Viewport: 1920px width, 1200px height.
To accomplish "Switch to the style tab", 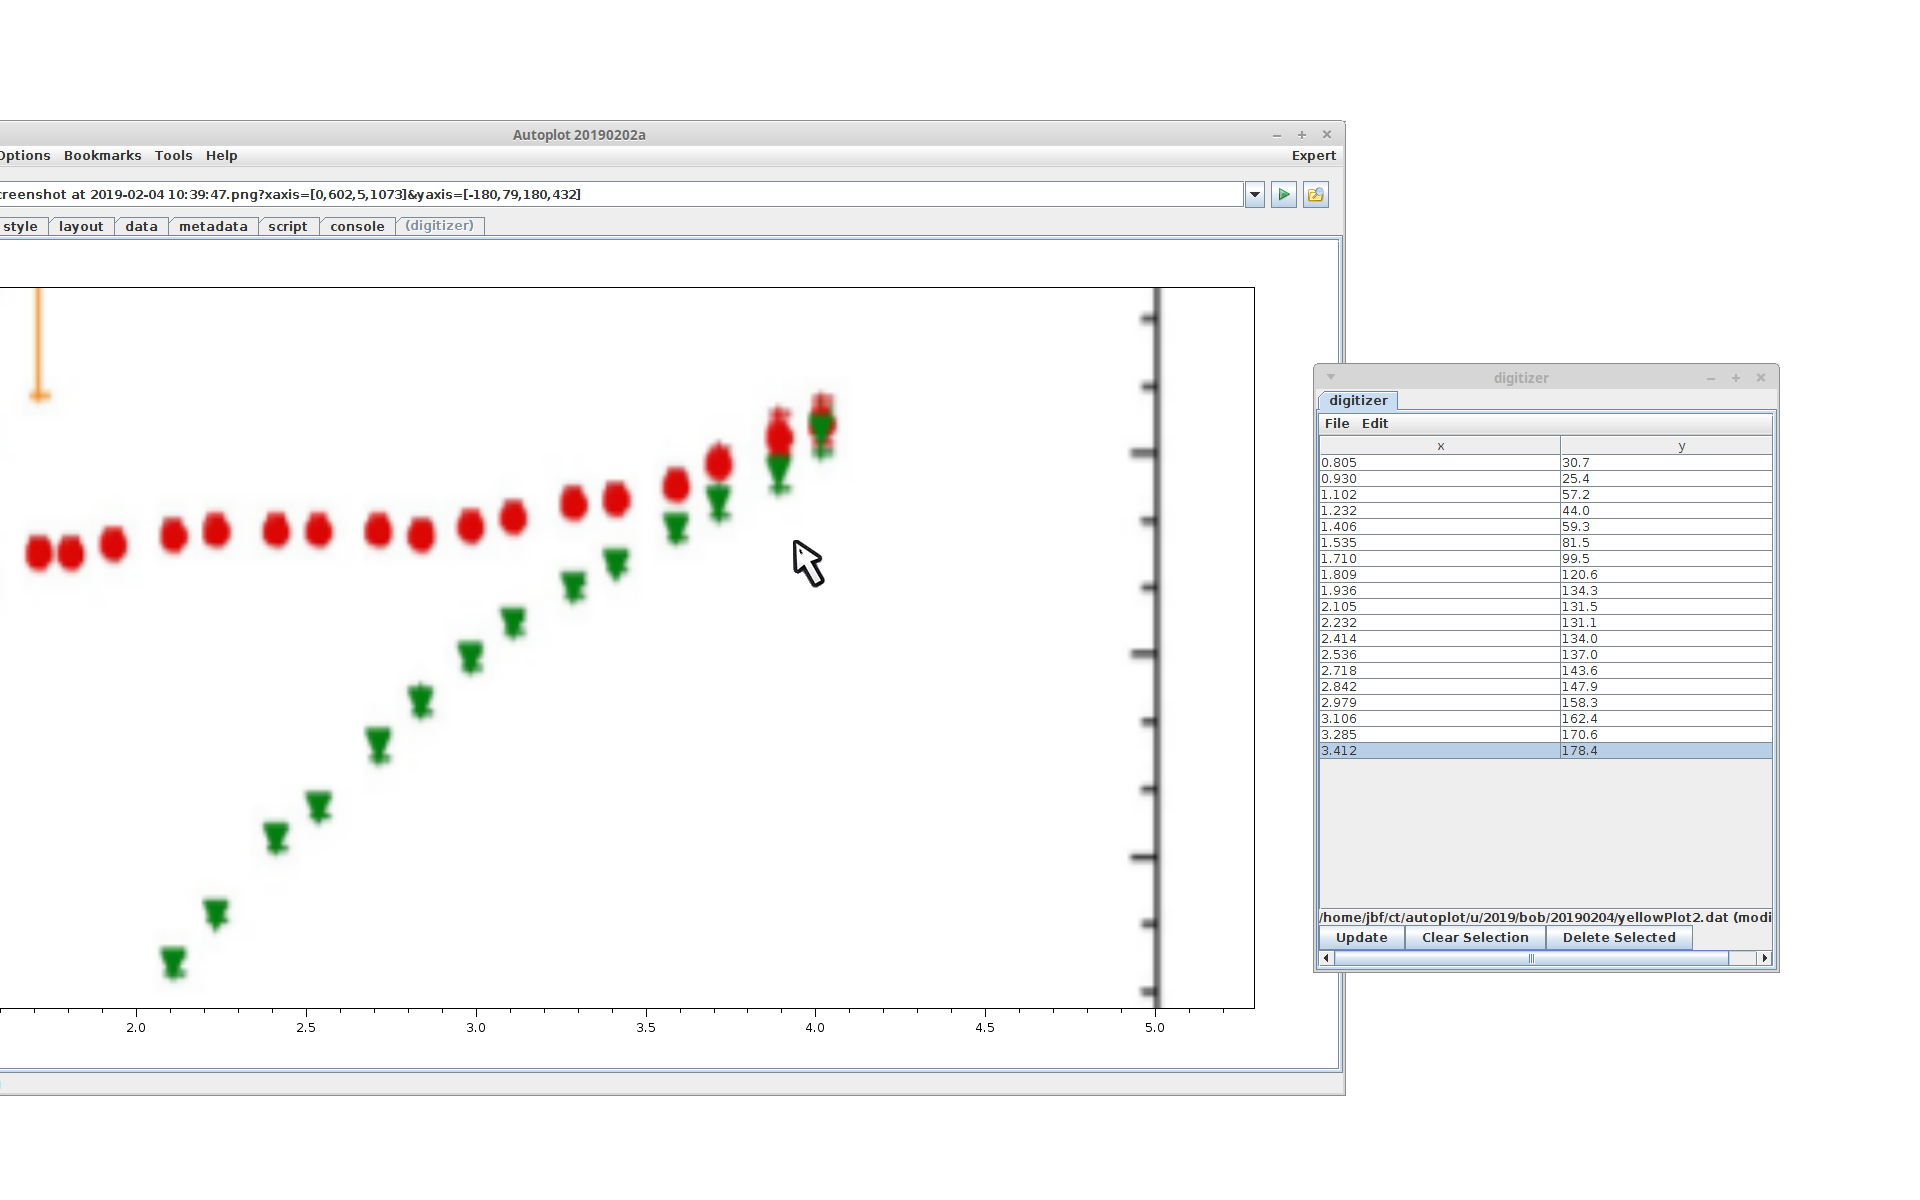I will [22, 227].
